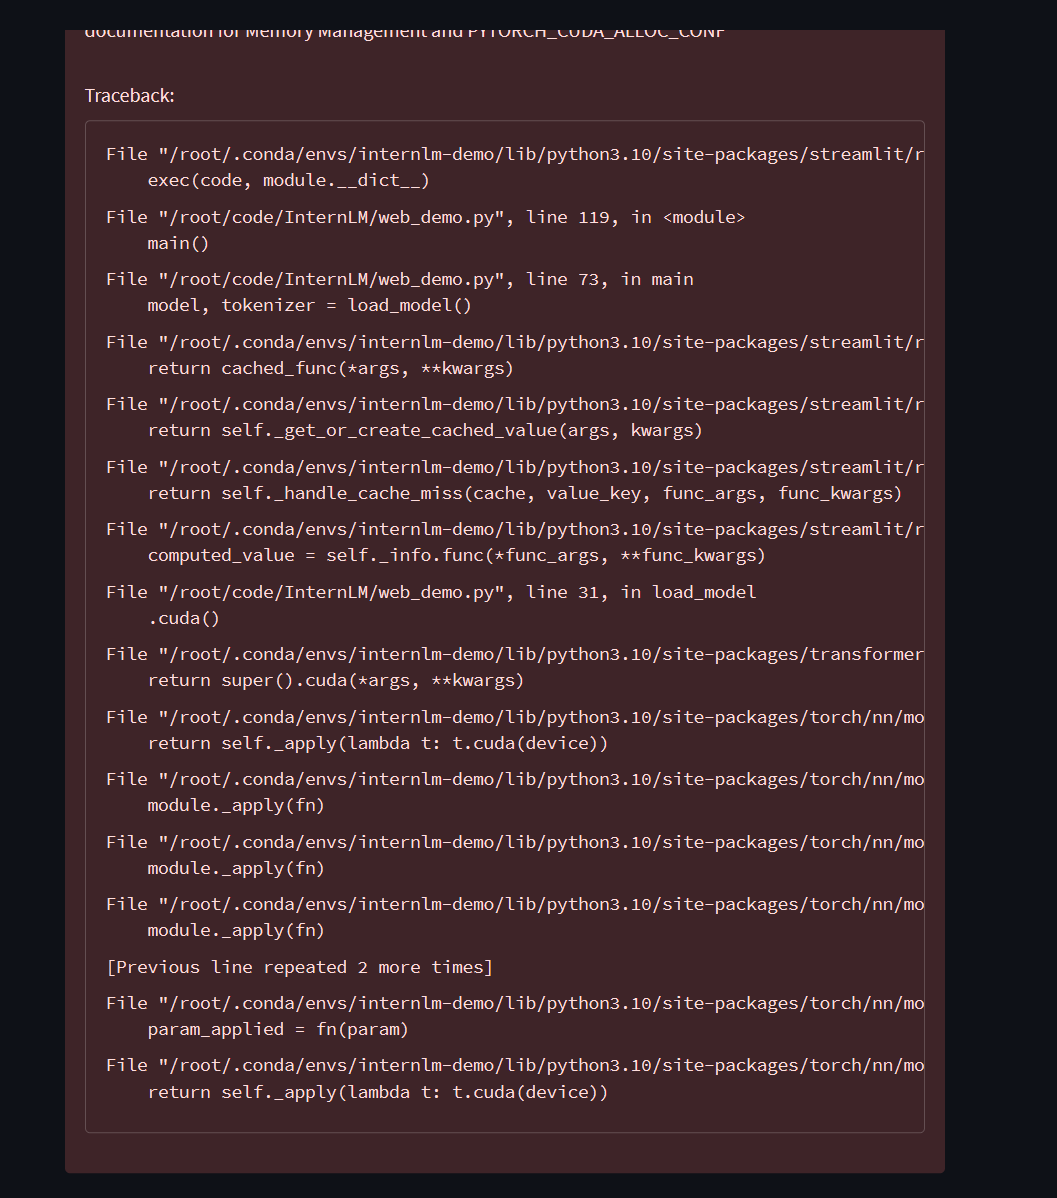The image size is (1057, 1198).
Task: Select the web_demo.py line 73 entry
Action: point(400,280)
